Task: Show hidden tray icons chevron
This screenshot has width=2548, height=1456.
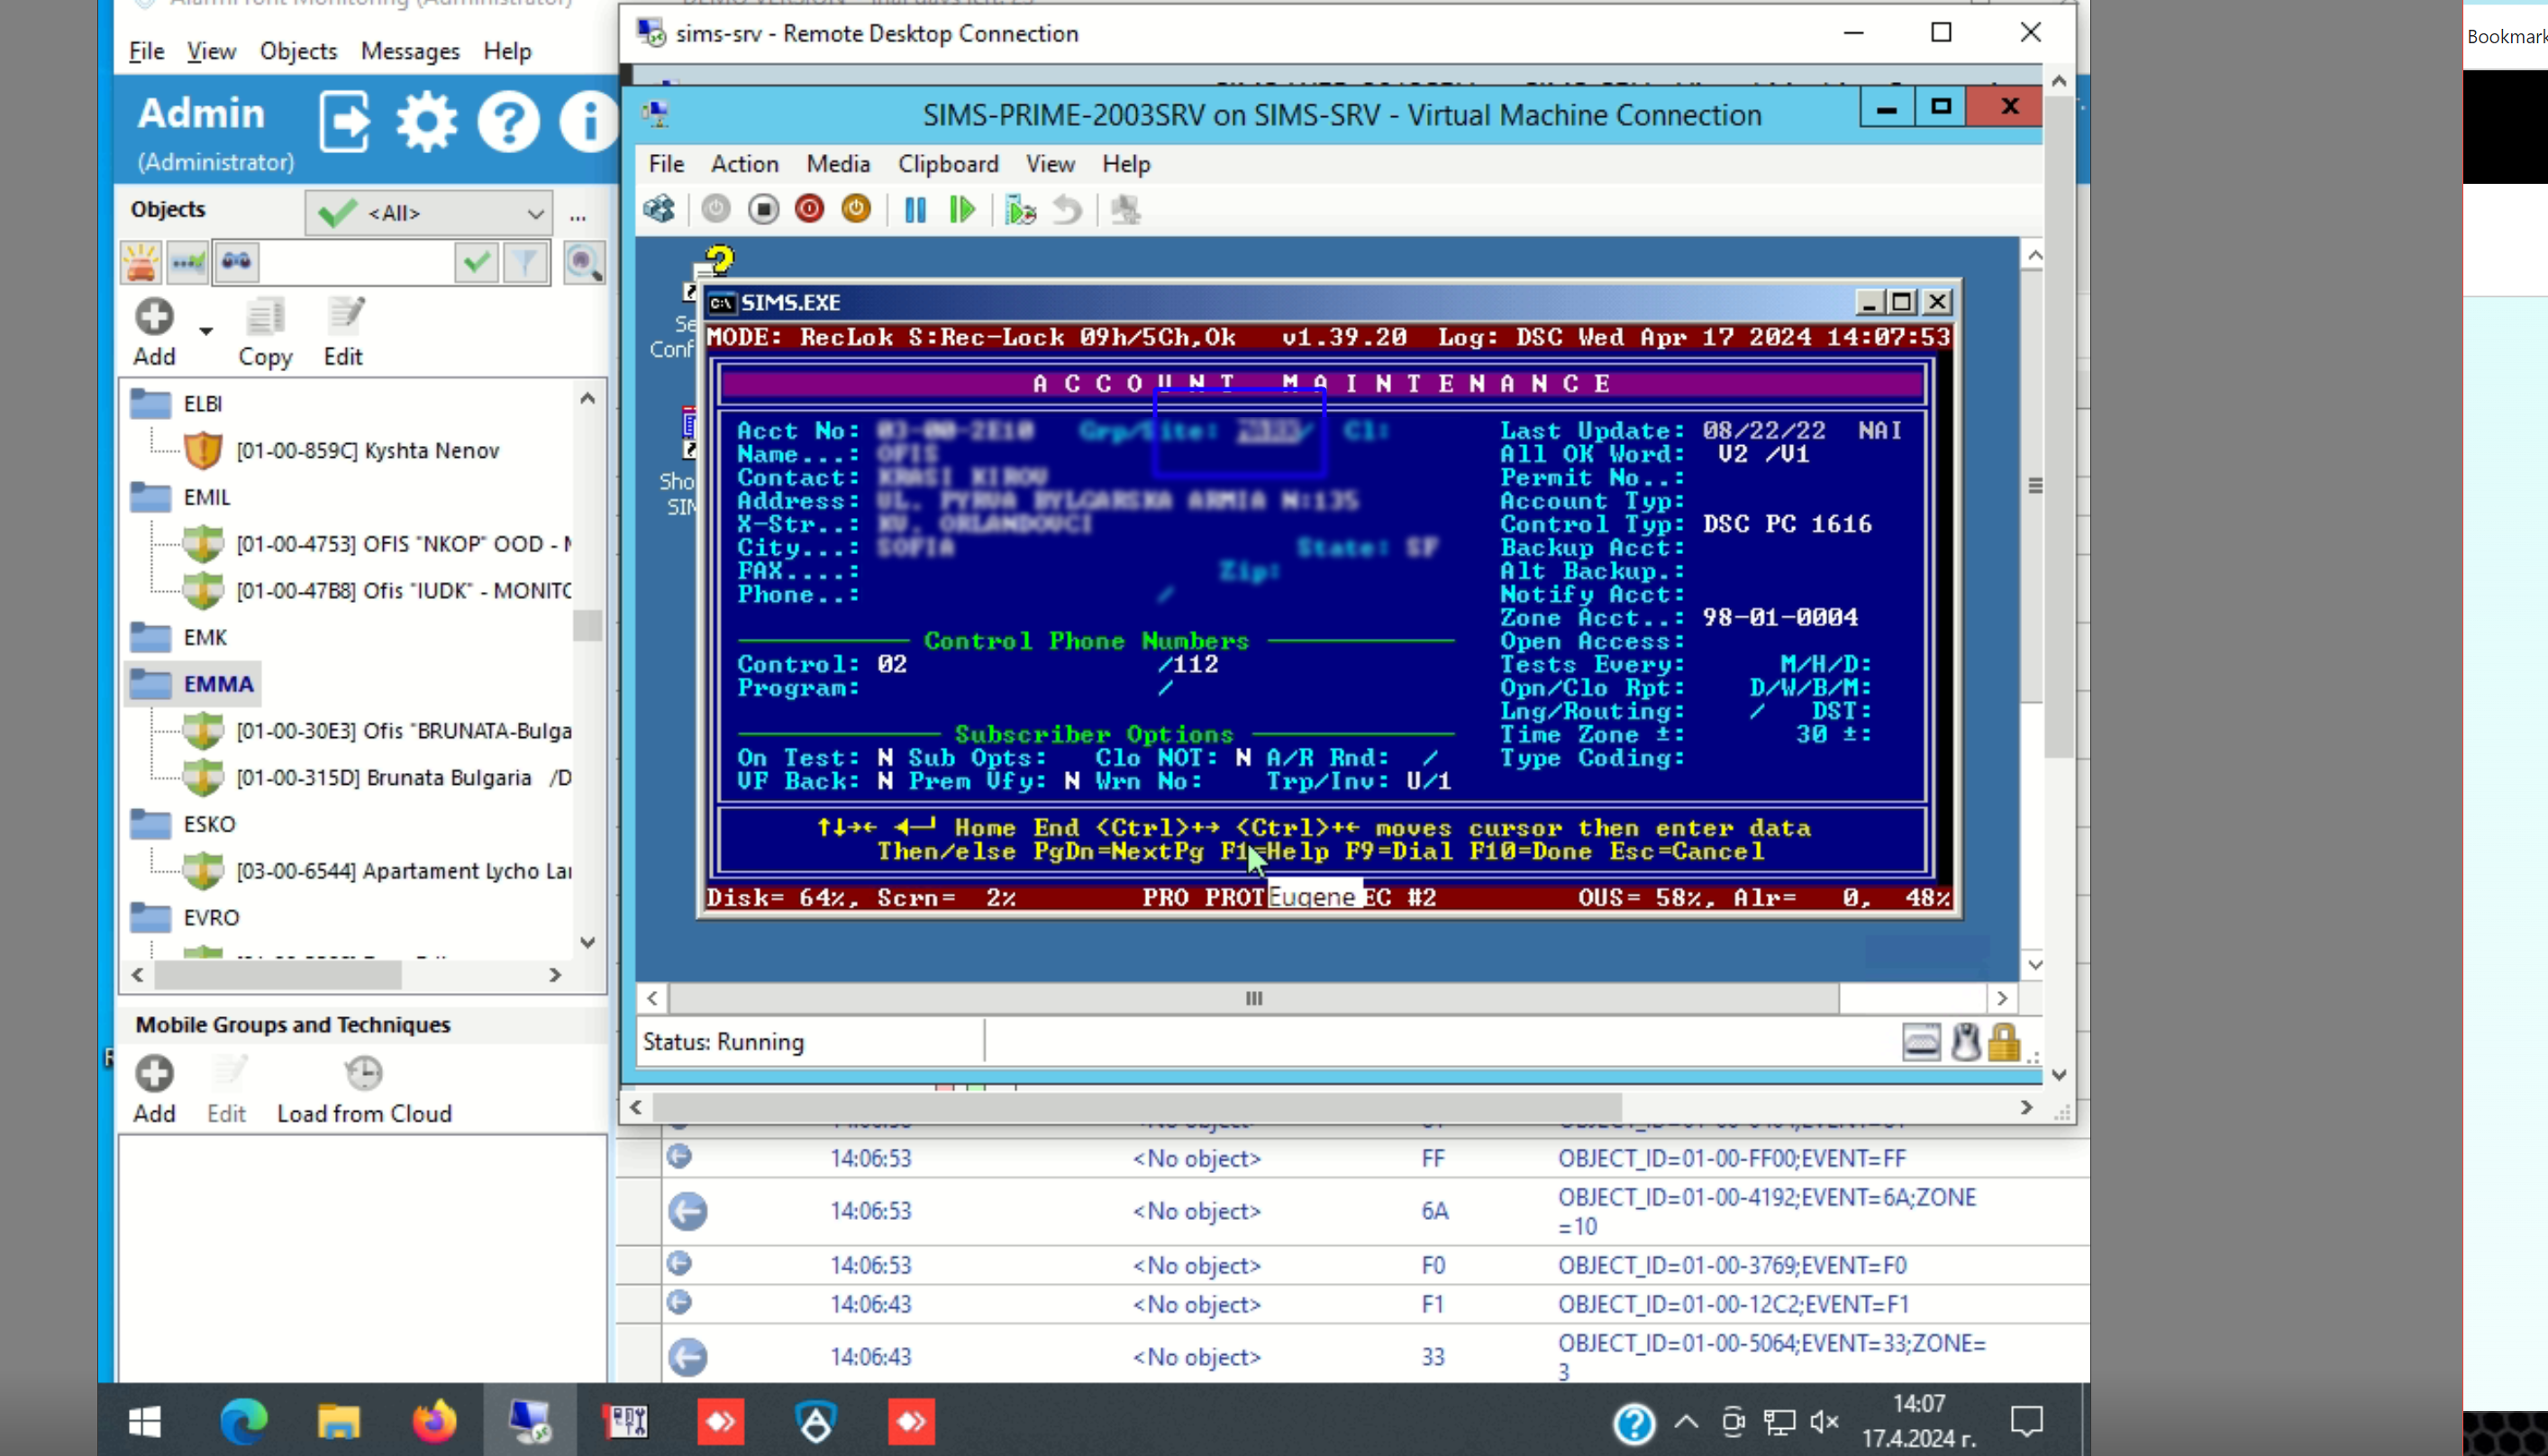Action: click(x=1687, y=1422)
